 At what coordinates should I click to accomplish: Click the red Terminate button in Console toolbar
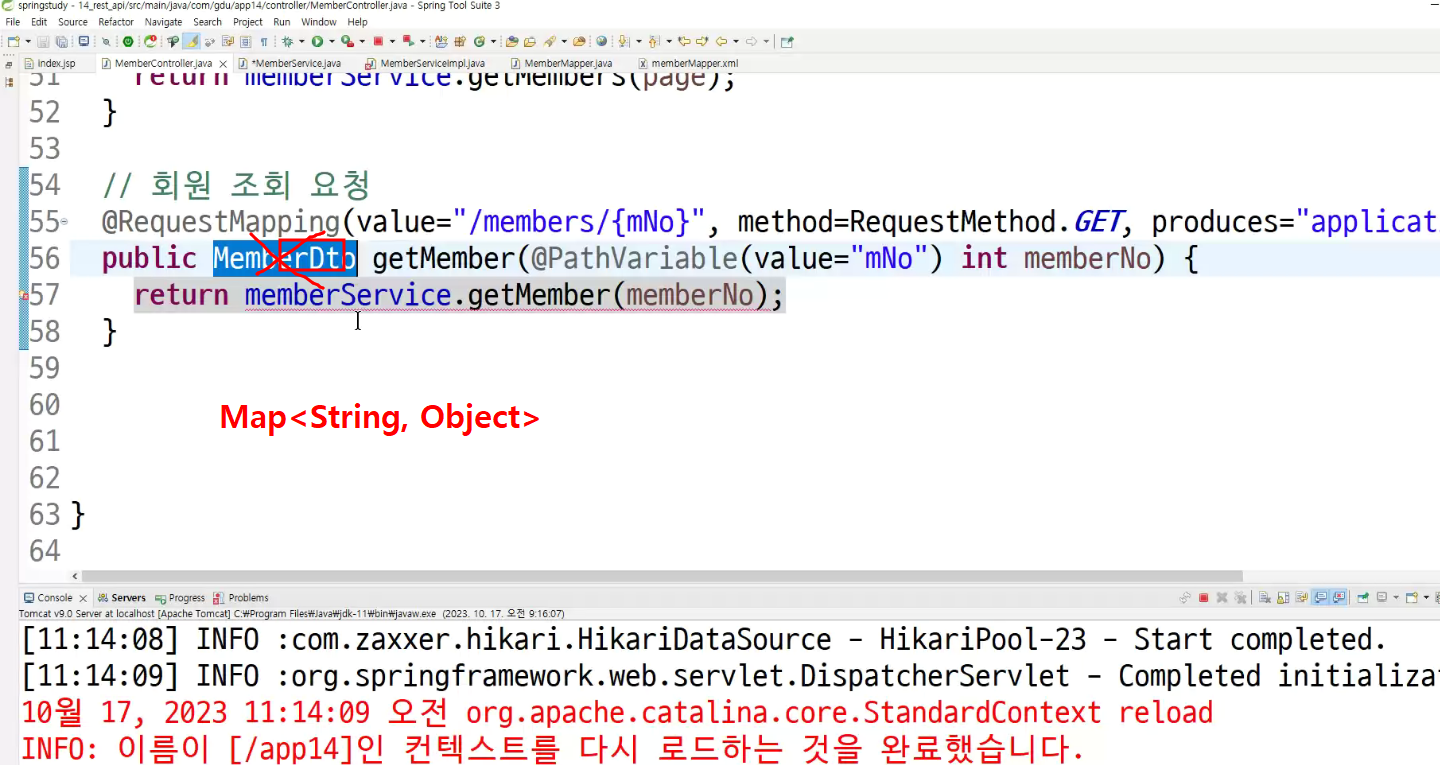pos(1204,598)
